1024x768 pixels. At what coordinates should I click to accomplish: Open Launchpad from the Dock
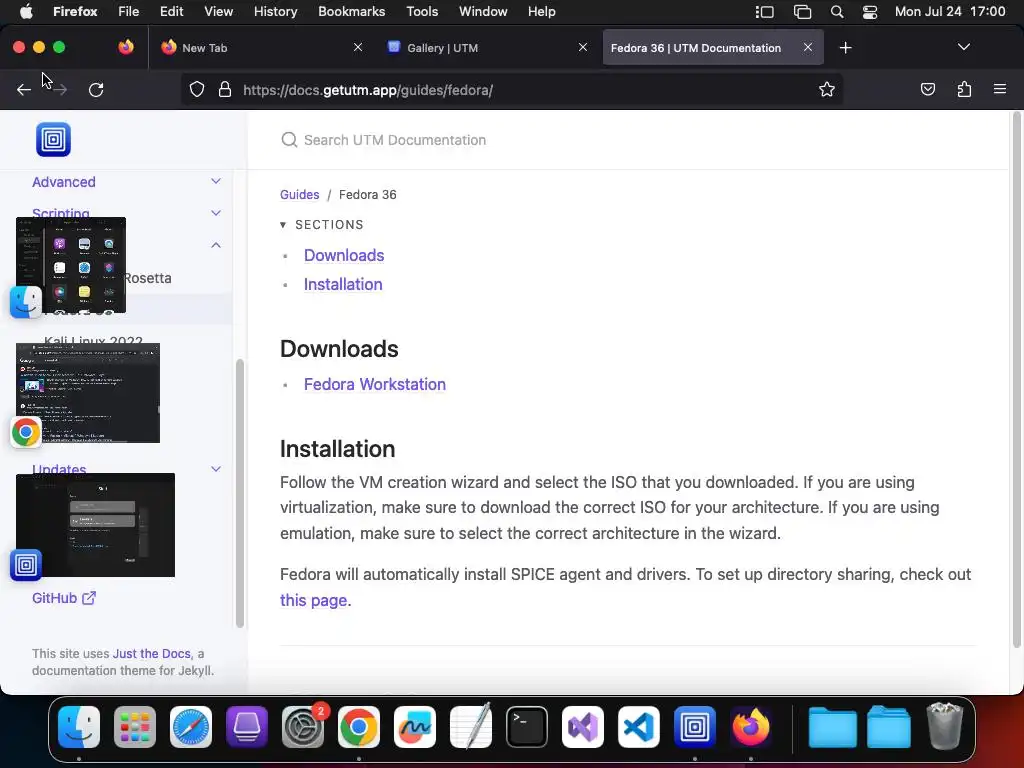[135, 727]
